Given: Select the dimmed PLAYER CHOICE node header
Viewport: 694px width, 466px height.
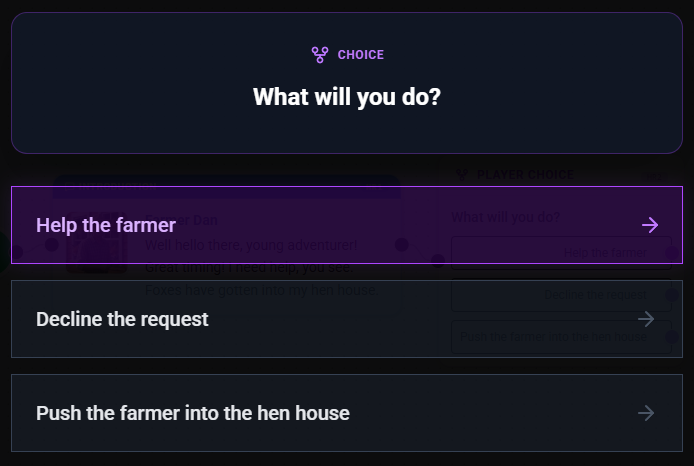Looking at the screenshot, I should [x=526, y=174].
